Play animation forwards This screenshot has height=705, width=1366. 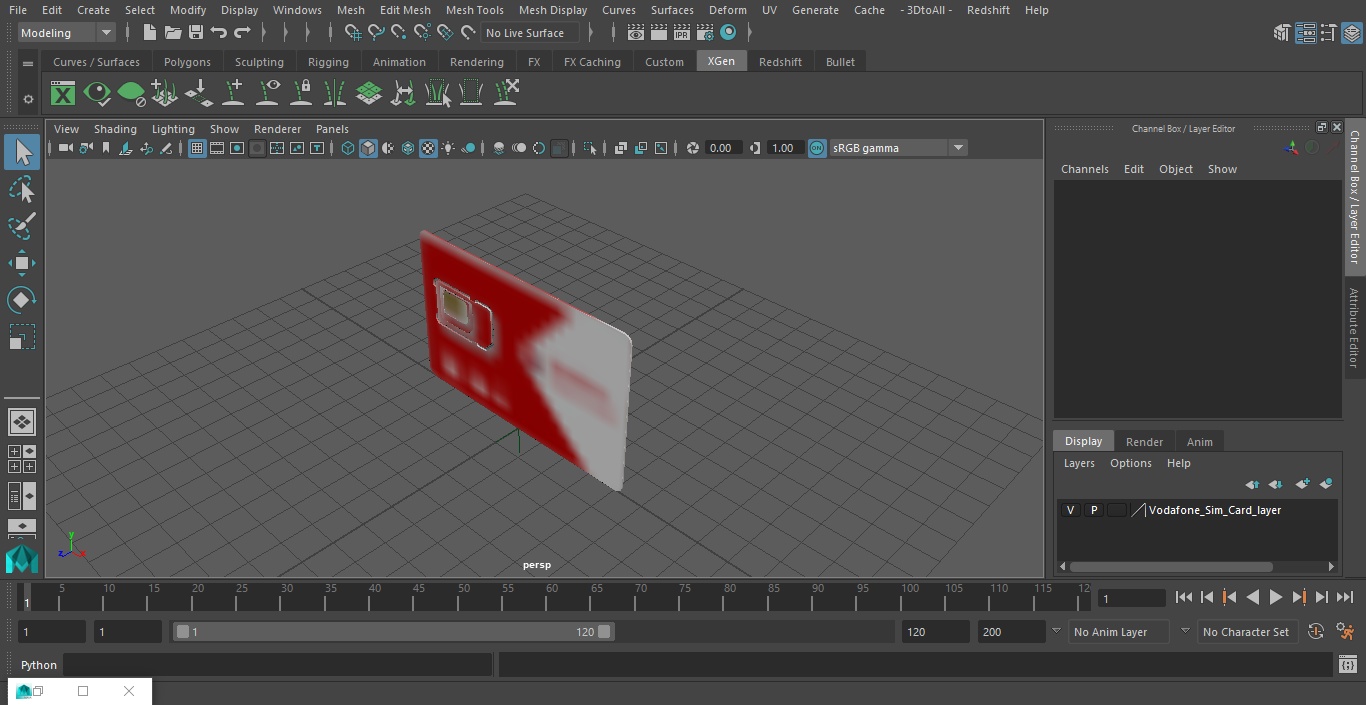click(1275, 597)
